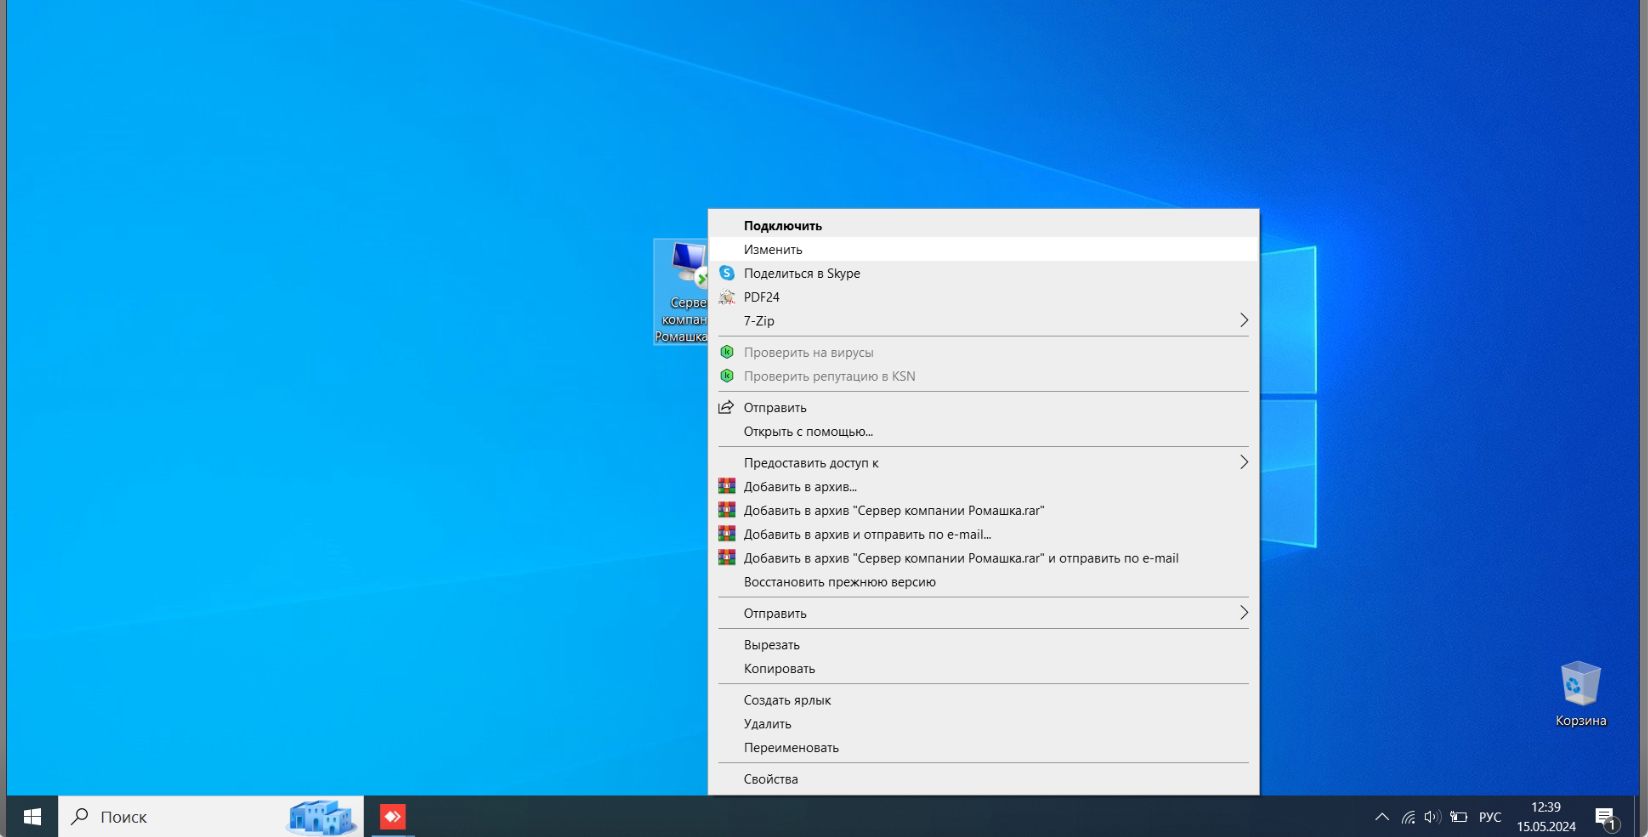Image resolution: width=1648 pixels, height=837 pixels.
Task: Click the battery status tray icon
Action: [x=1458, y=817]
